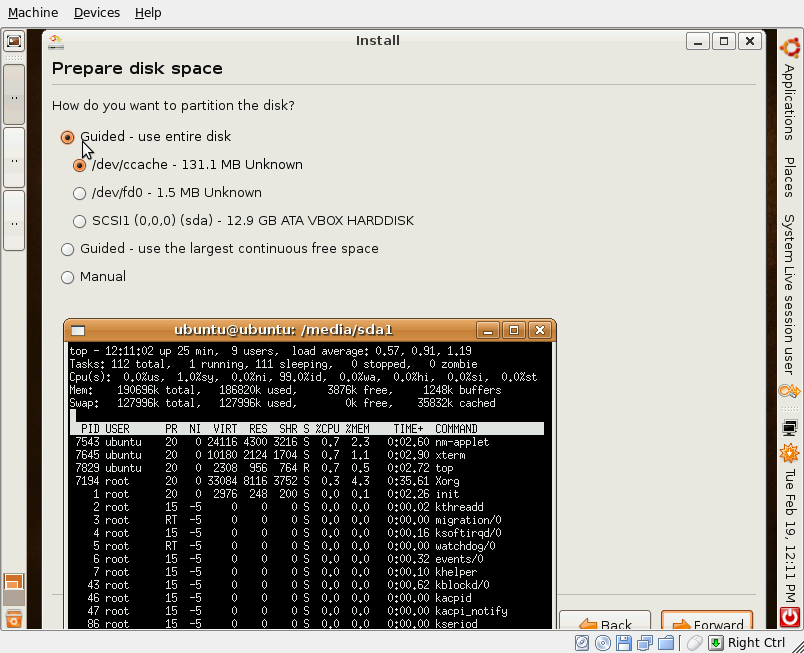Open the network manager applet icon

(x=790, y=427)
